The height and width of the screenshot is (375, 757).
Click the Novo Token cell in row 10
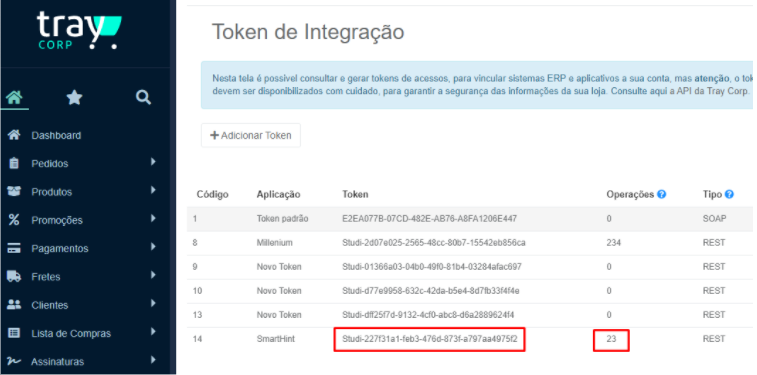[279, 291]
